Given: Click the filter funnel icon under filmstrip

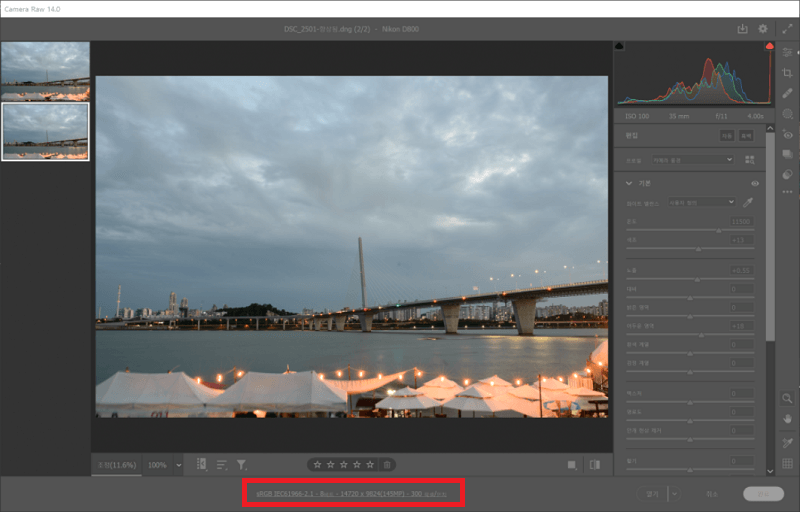Looking at the screenshot, I should pos(241,465).
